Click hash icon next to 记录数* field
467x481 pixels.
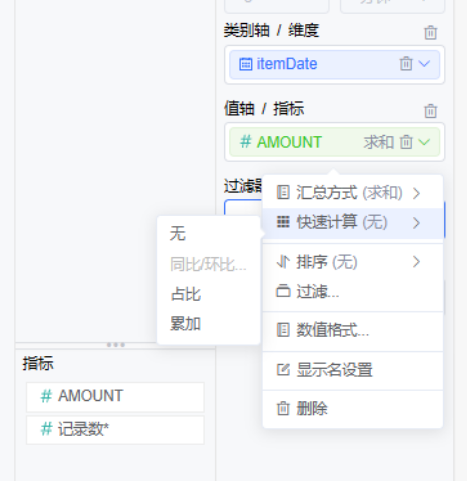coord(46,429)
